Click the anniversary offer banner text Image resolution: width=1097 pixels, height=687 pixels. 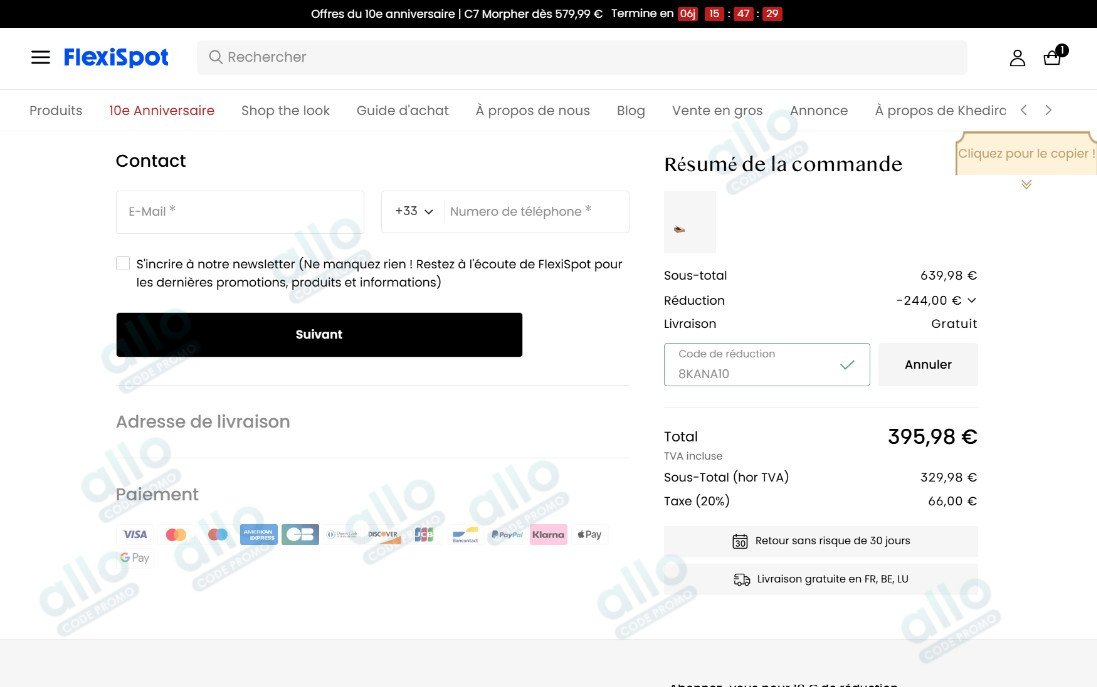(456, 14)
